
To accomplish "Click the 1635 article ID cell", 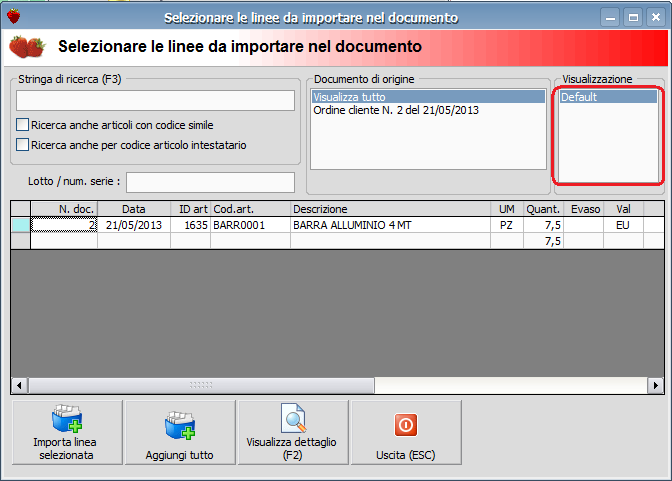I will coord(191,225).
